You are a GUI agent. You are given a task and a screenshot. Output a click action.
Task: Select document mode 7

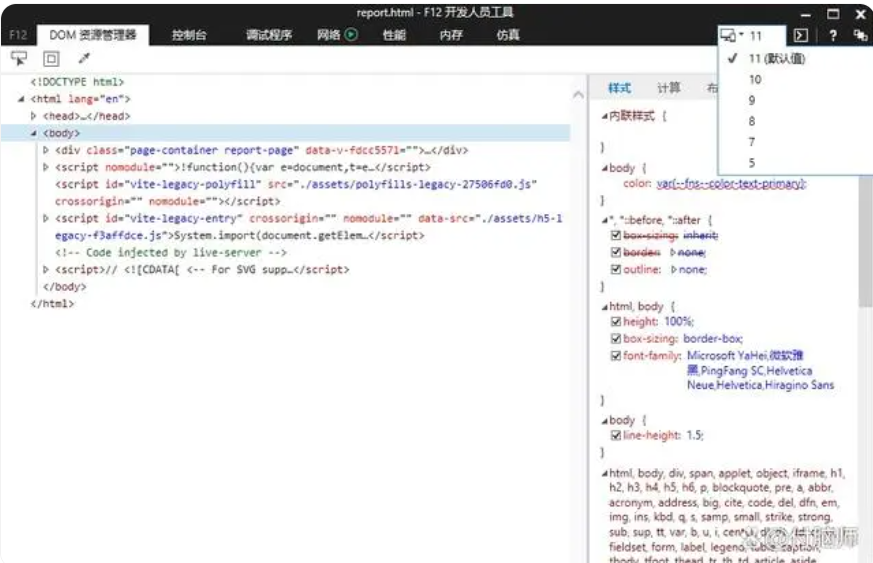pos(752,142)
